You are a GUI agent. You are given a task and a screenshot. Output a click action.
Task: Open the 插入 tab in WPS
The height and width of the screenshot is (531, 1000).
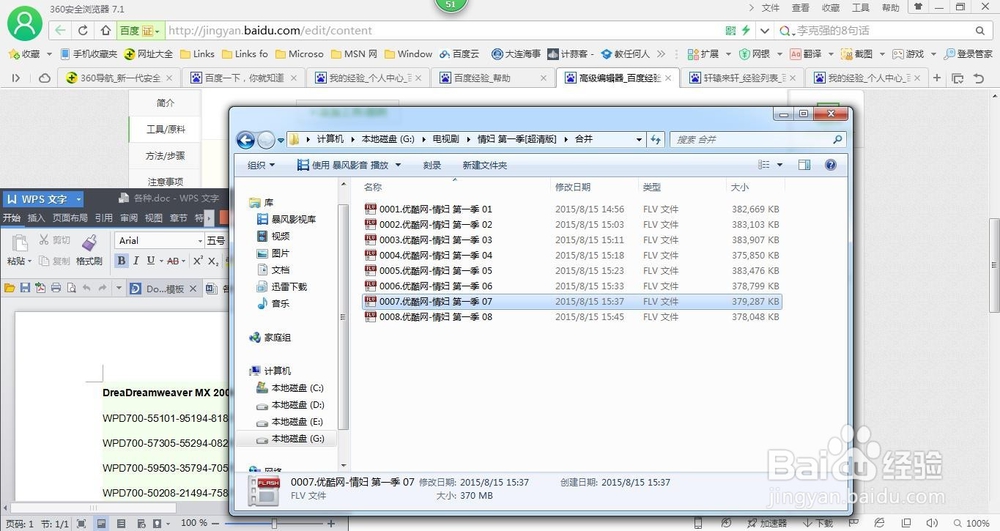[36, 218]
